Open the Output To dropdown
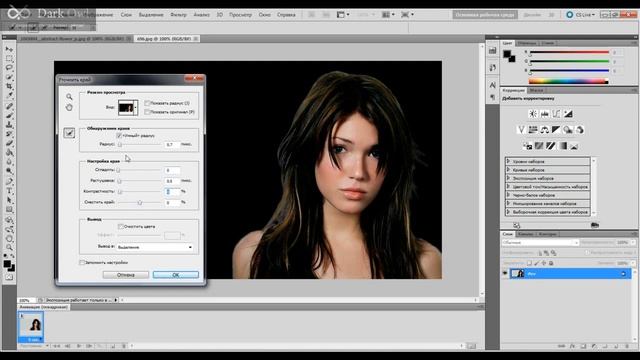 (155, 247)
